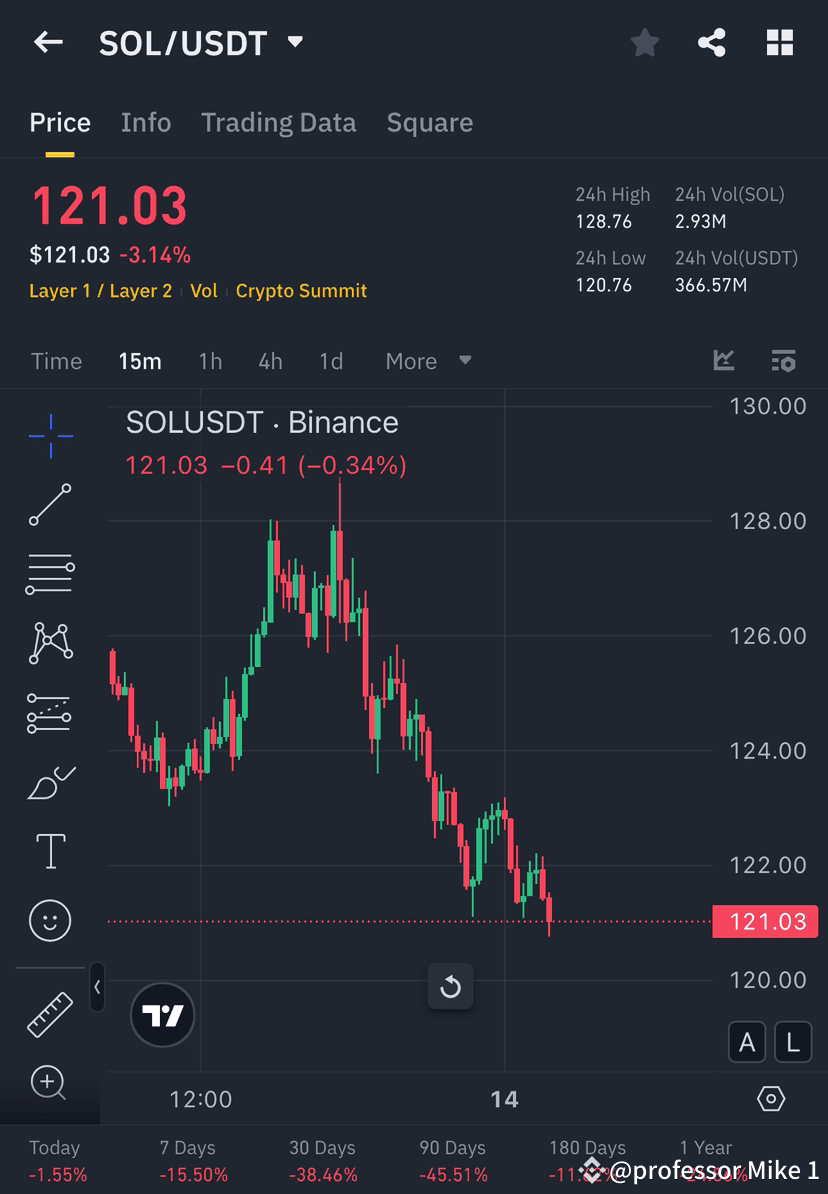Select the XABCD pattern tool

(50, 643)
